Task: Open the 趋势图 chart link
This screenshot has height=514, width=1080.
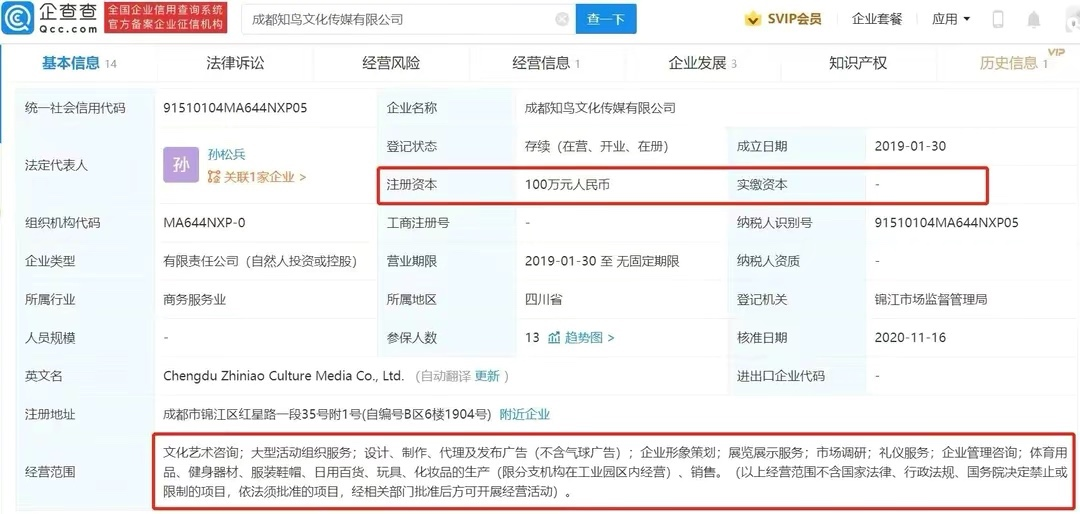Action: (581, 338)
